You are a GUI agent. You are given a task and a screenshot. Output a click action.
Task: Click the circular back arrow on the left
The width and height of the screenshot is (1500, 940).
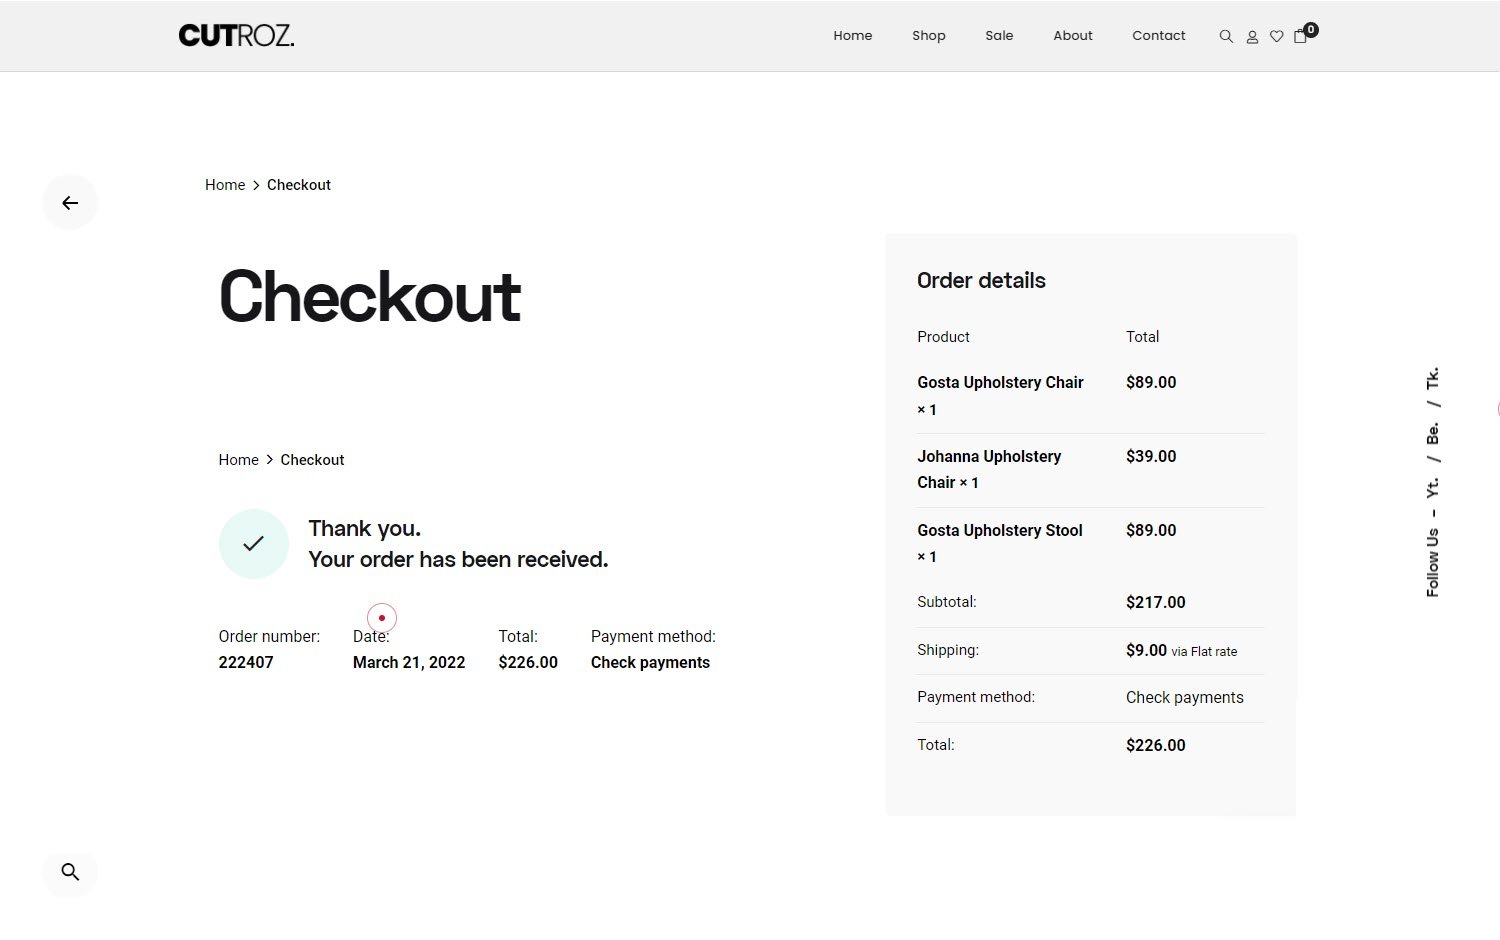tap(70, 202)
